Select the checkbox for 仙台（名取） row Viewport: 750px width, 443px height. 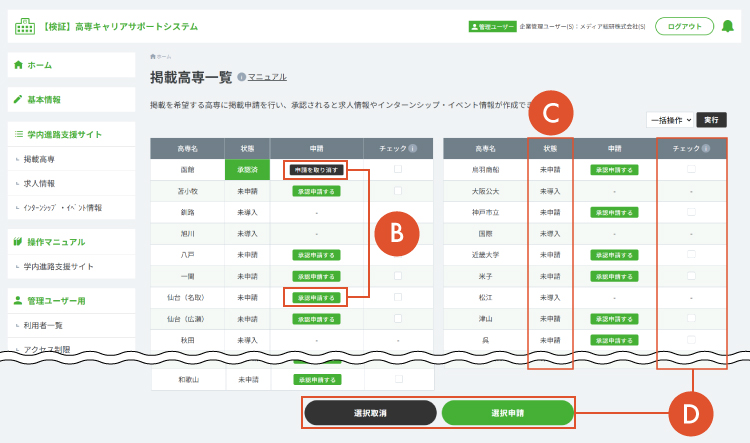[x=398, y=297]
